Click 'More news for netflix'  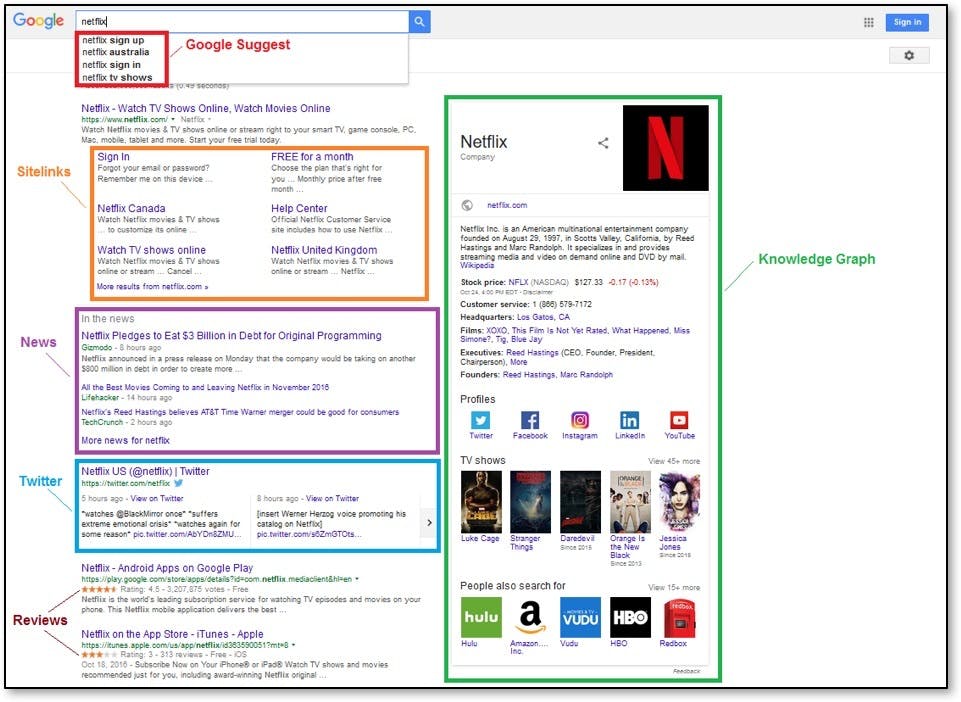[126, 440]
